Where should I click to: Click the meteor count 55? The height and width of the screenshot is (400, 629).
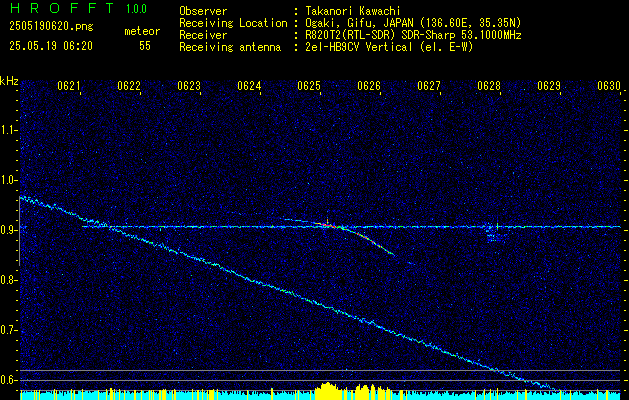145,46
